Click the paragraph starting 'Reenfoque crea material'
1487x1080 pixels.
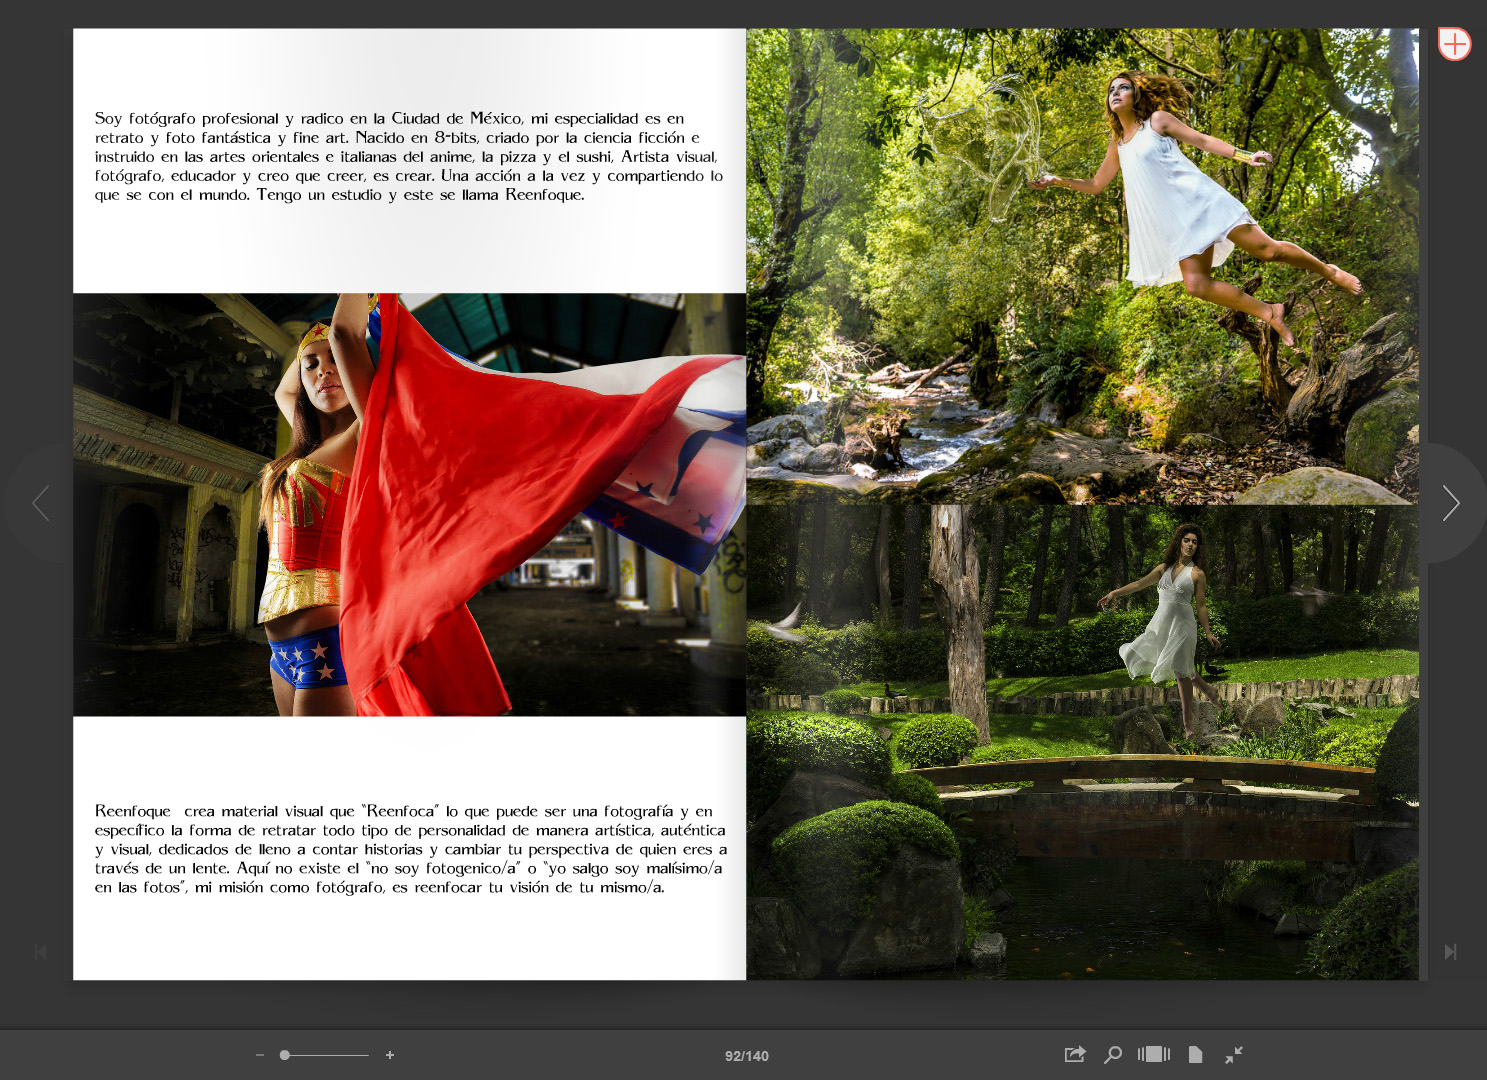coord(410,849)
